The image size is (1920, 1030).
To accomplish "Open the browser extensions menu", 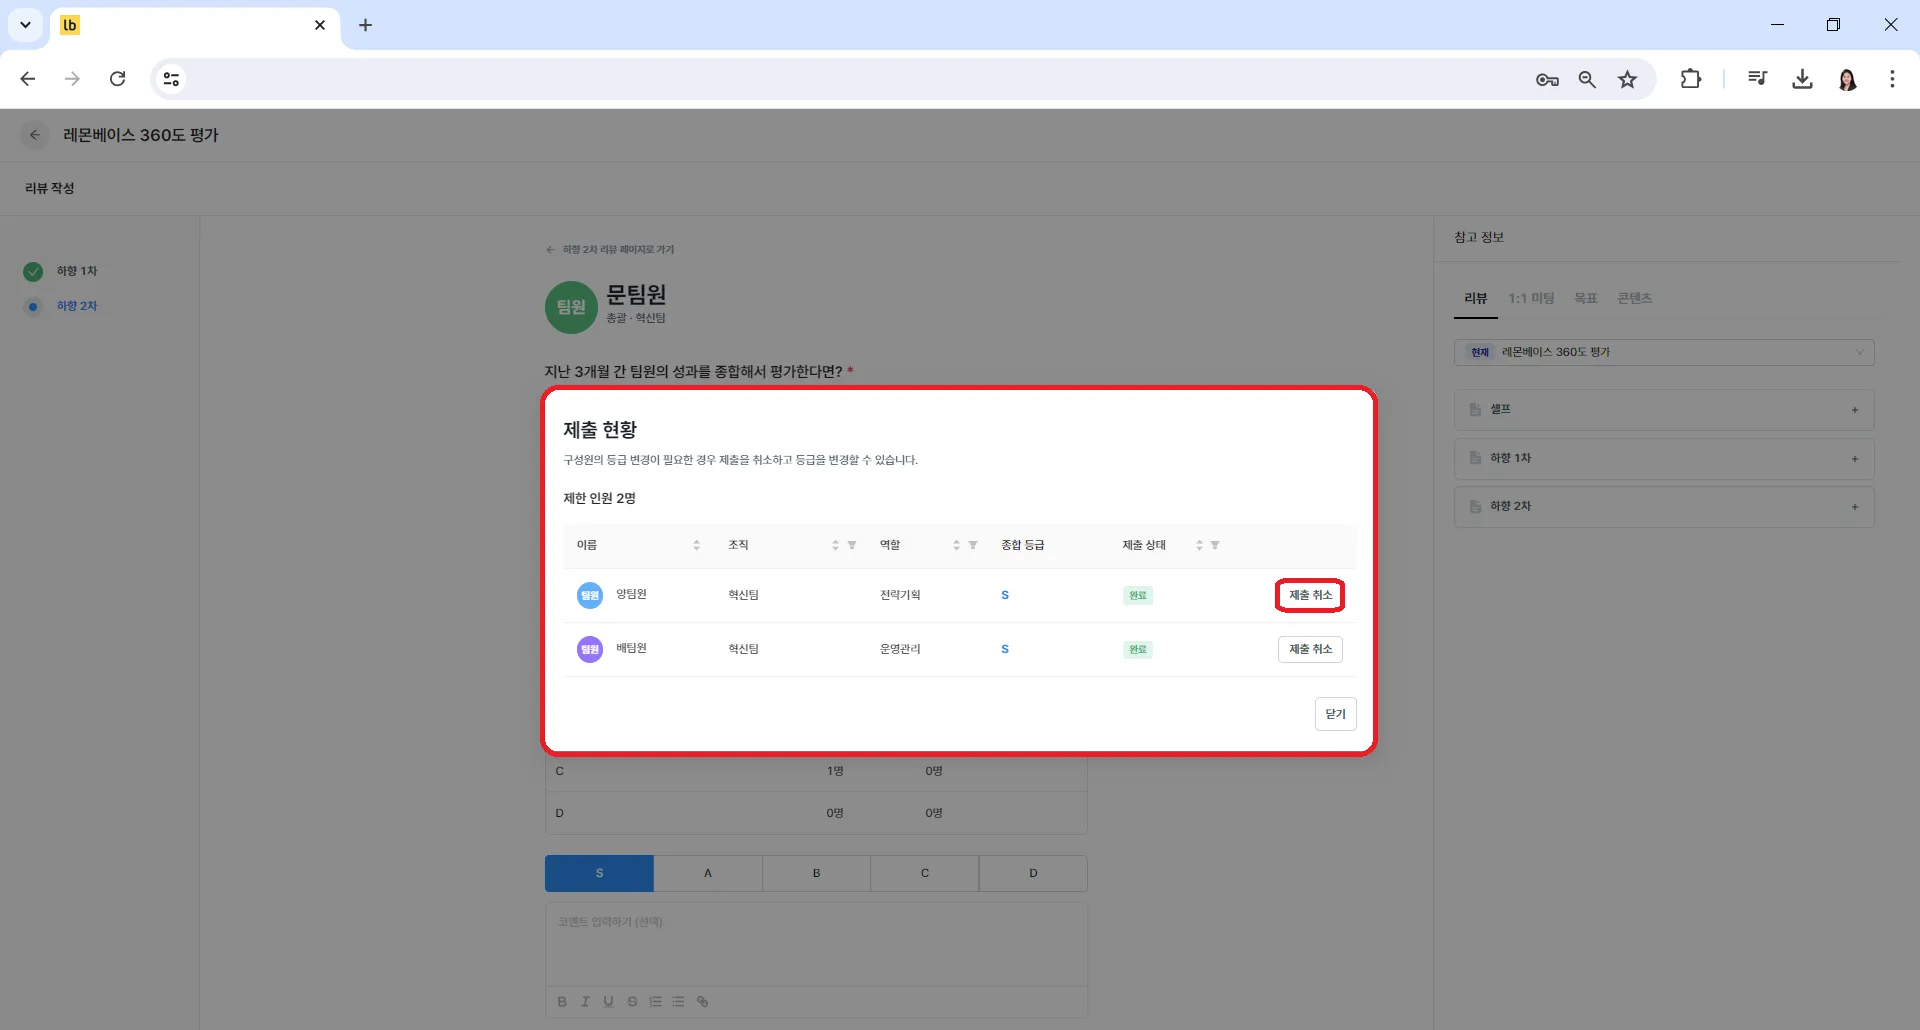I will (1691, 79).
